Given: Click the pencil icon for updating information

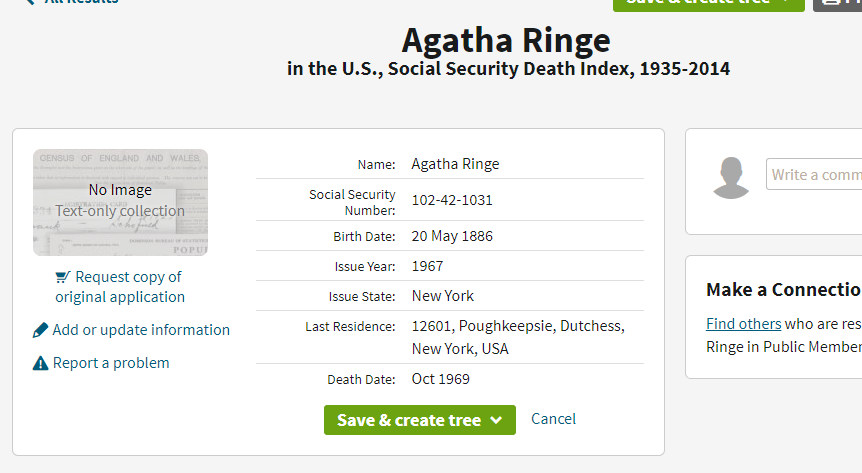Looking at the screenshot, I should point(40,330).
